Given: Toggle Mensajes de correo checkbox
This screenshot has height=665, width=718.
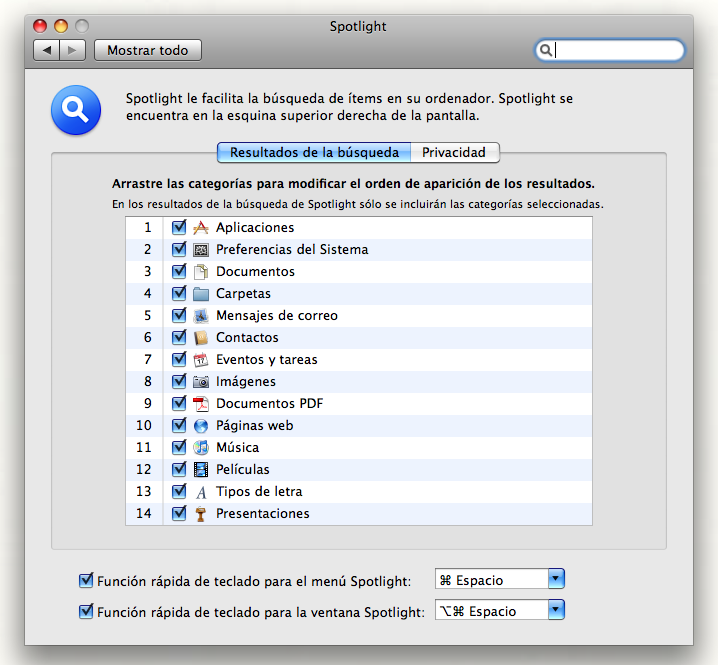Looking at the screenshot, I should 179,315.
